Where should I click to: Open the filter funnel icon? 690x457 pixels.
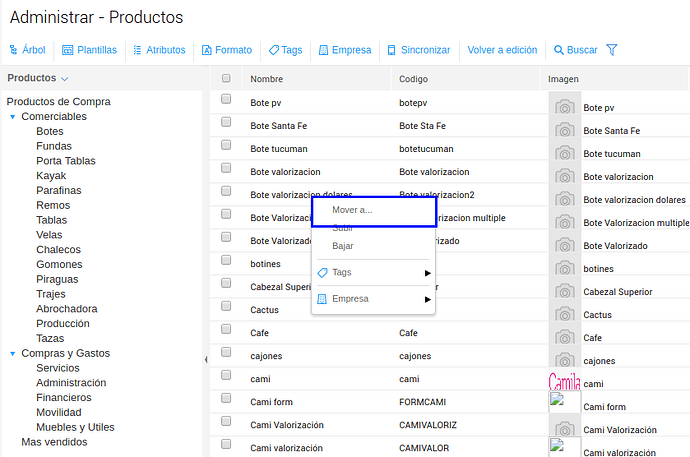click(612, 50)
